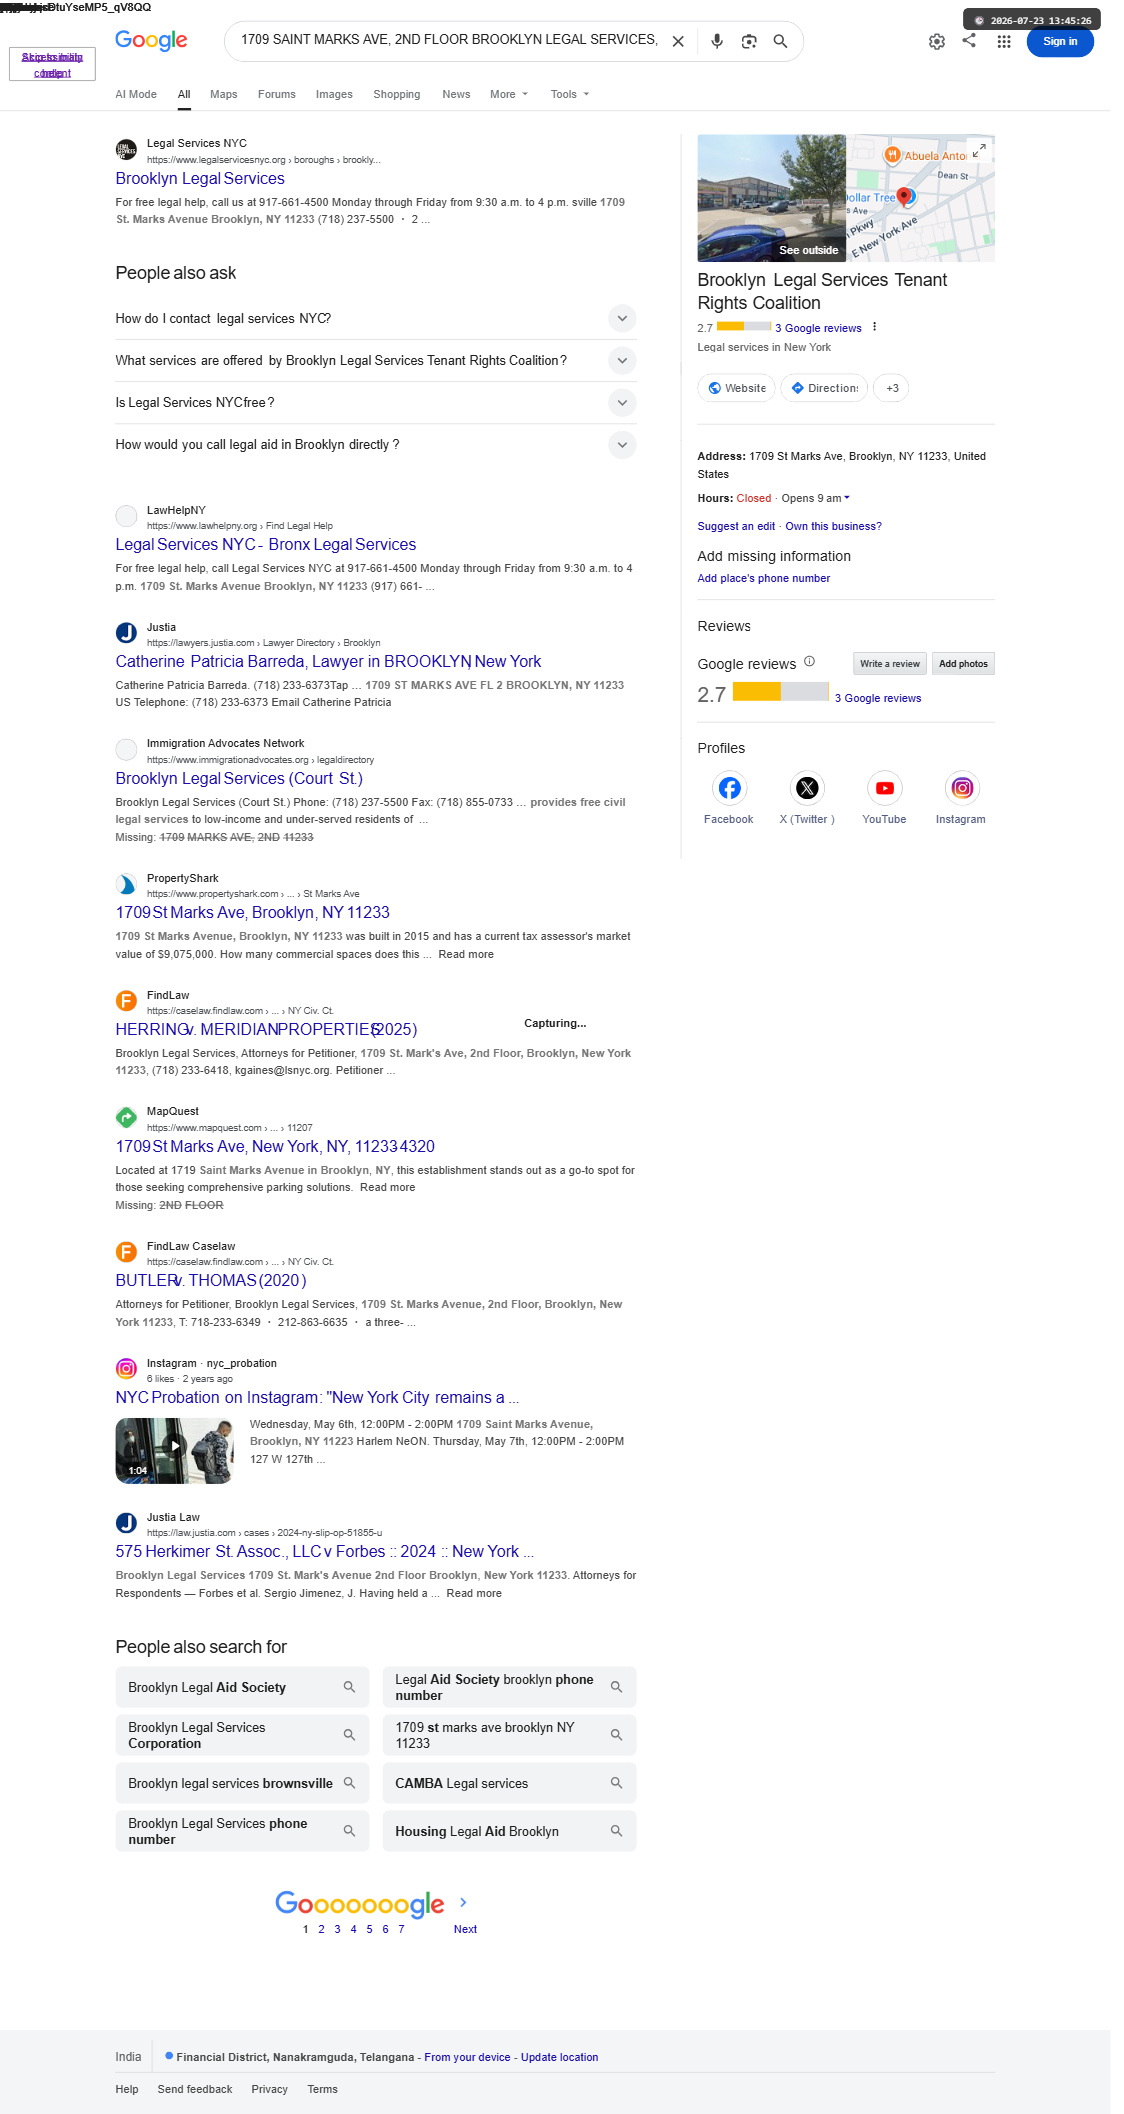Image resolution: width=1124 pixels, height=2114 pixels.
Task: Click 'Update location' in footer
Action: [559, 2057]
